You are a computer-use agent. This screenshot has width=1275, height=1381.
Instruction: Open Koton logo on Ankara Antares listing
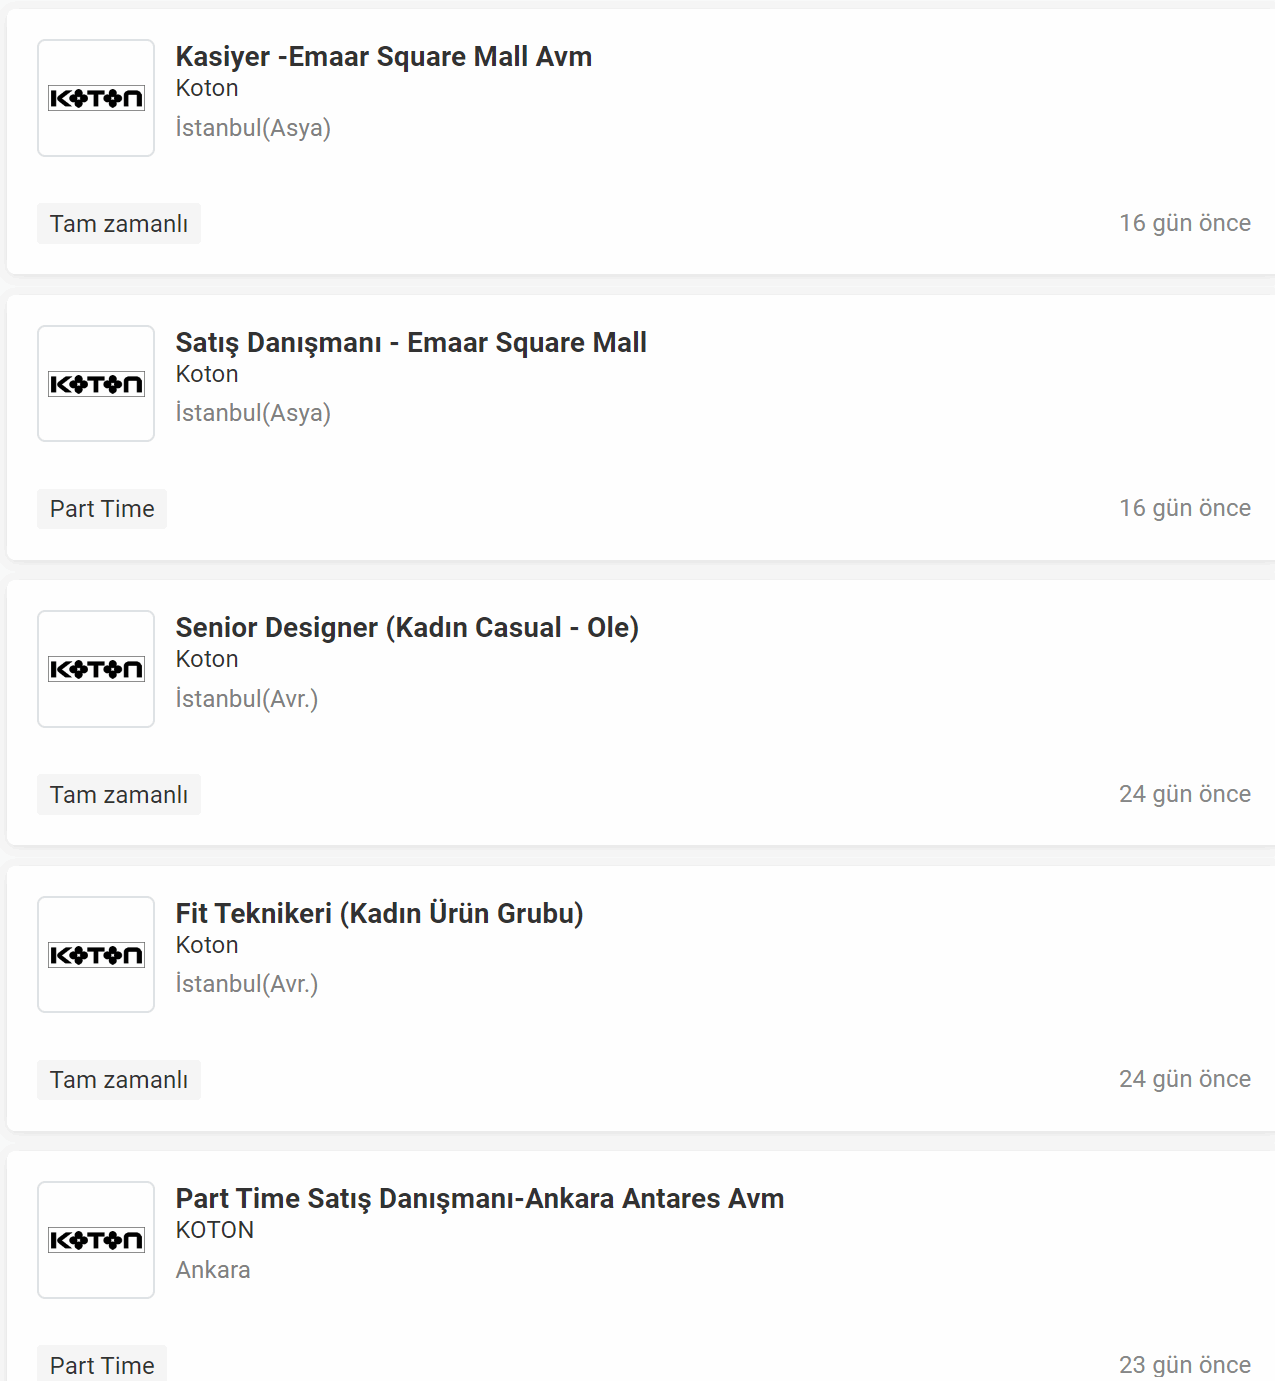(96, 1240)
